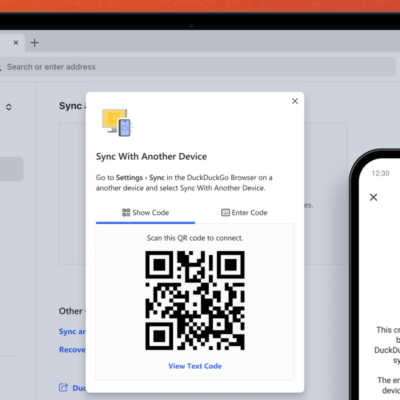Screen dimensions: 400x400
Task: Click the 12:30 time on phone
Action: tap(380, 173)
